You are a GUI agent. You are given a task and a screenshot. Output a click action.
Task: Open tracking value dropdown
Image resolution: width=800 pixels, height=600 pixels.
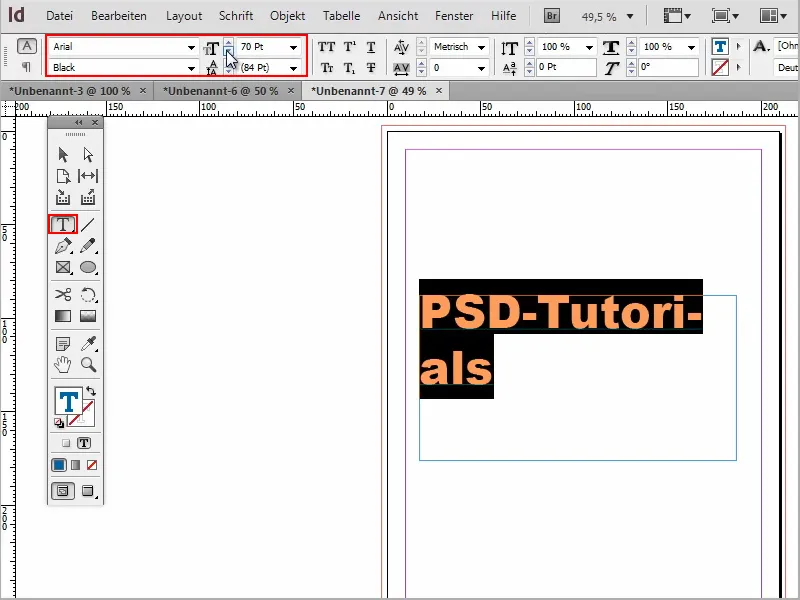coord(481,67)
